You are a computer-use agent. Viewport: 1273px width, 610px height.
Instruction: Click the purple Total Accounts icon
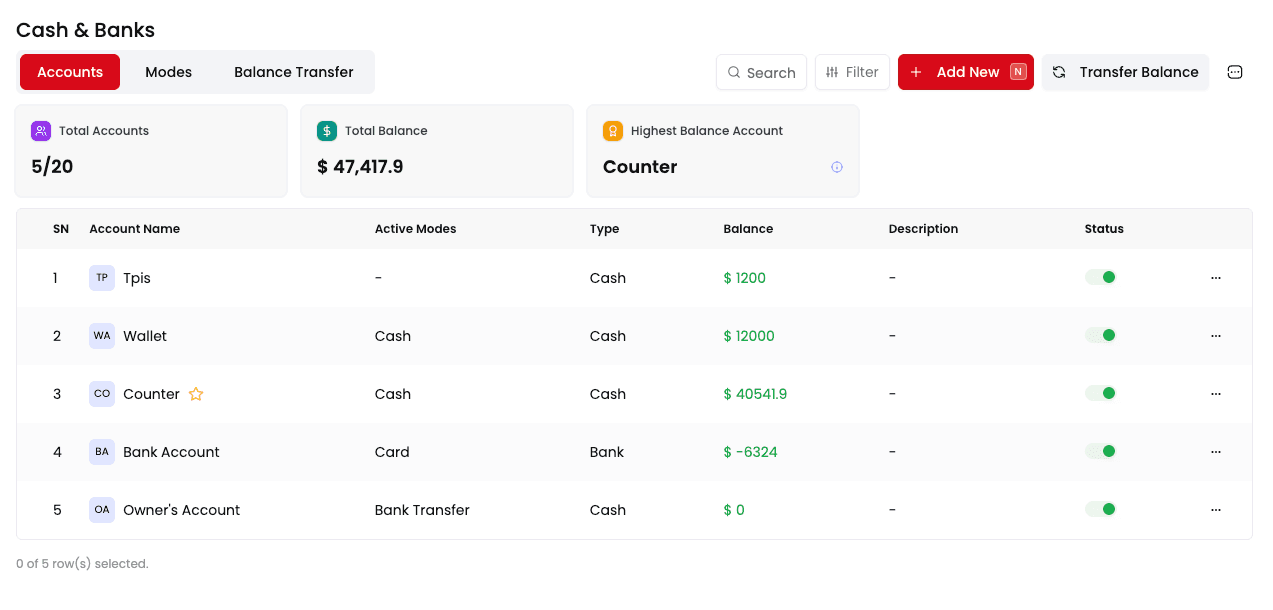pyautogui.click(x=41, y=131)
